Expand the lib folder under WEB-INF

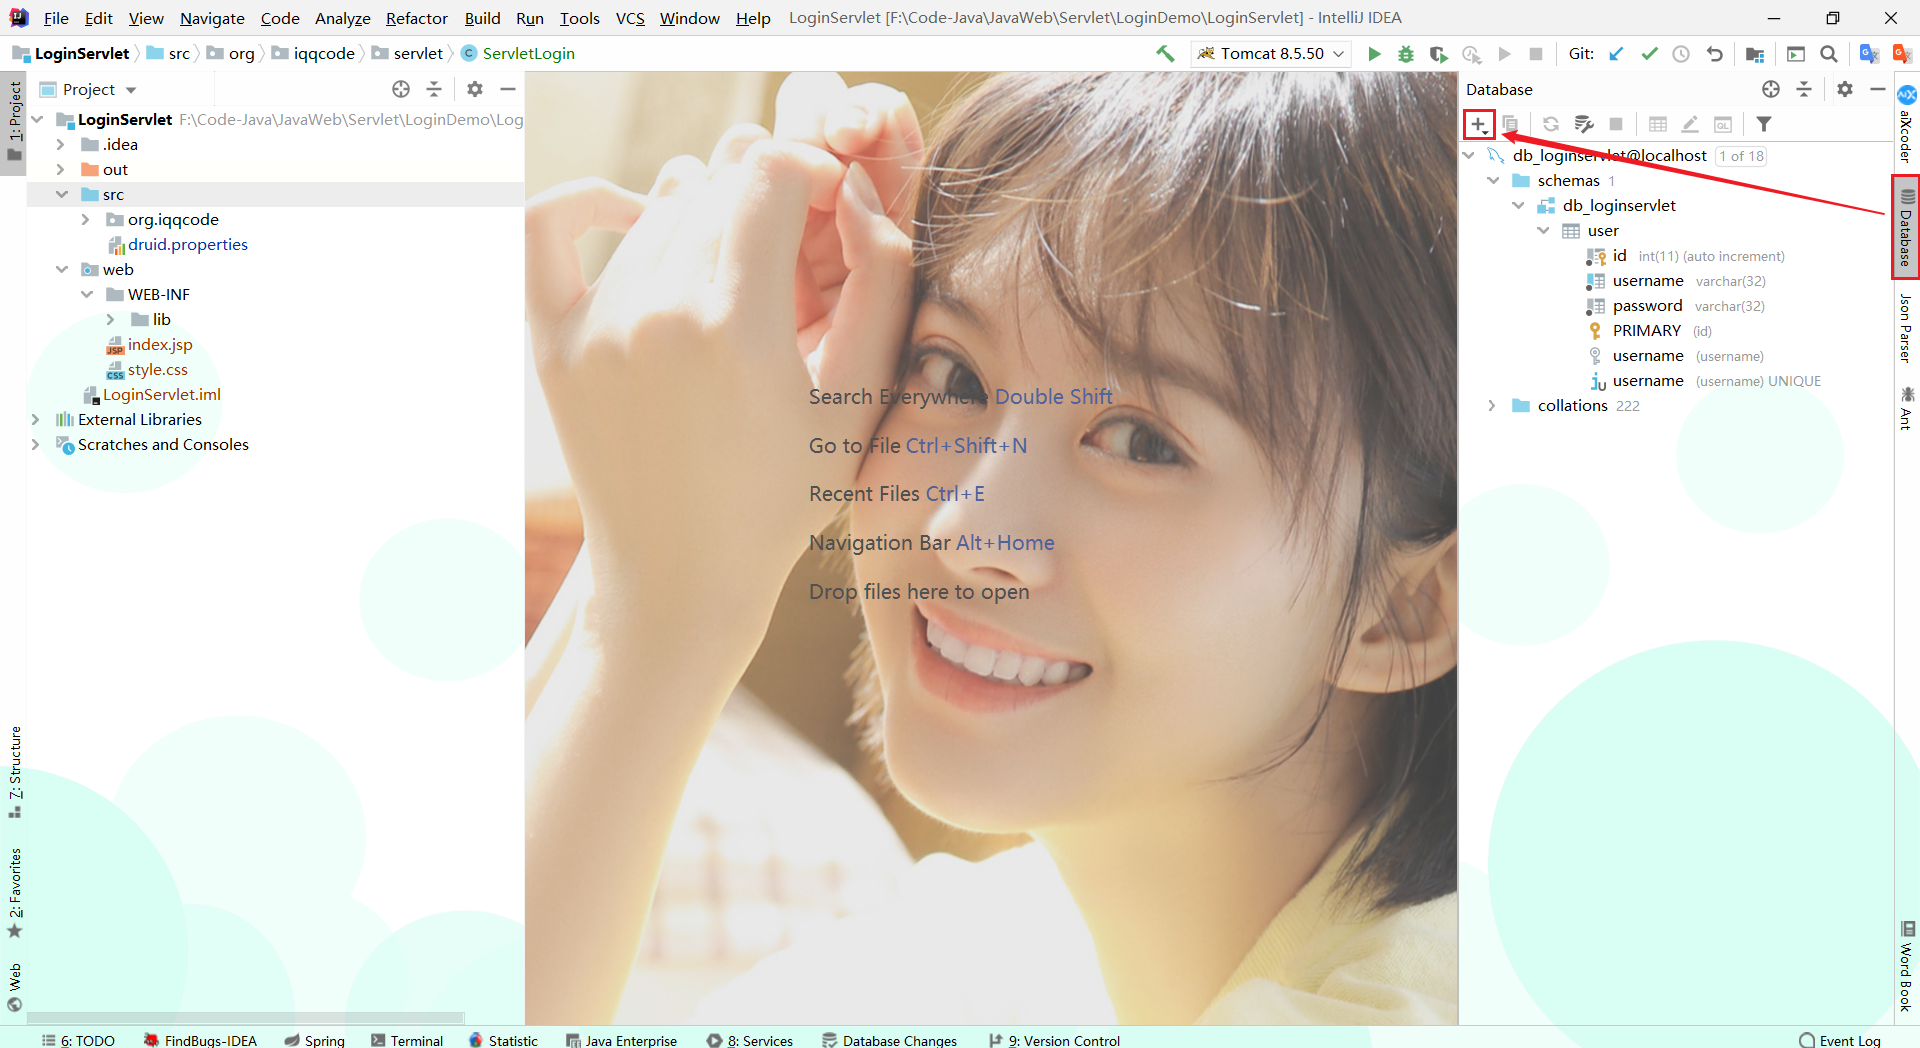[111, 319]
